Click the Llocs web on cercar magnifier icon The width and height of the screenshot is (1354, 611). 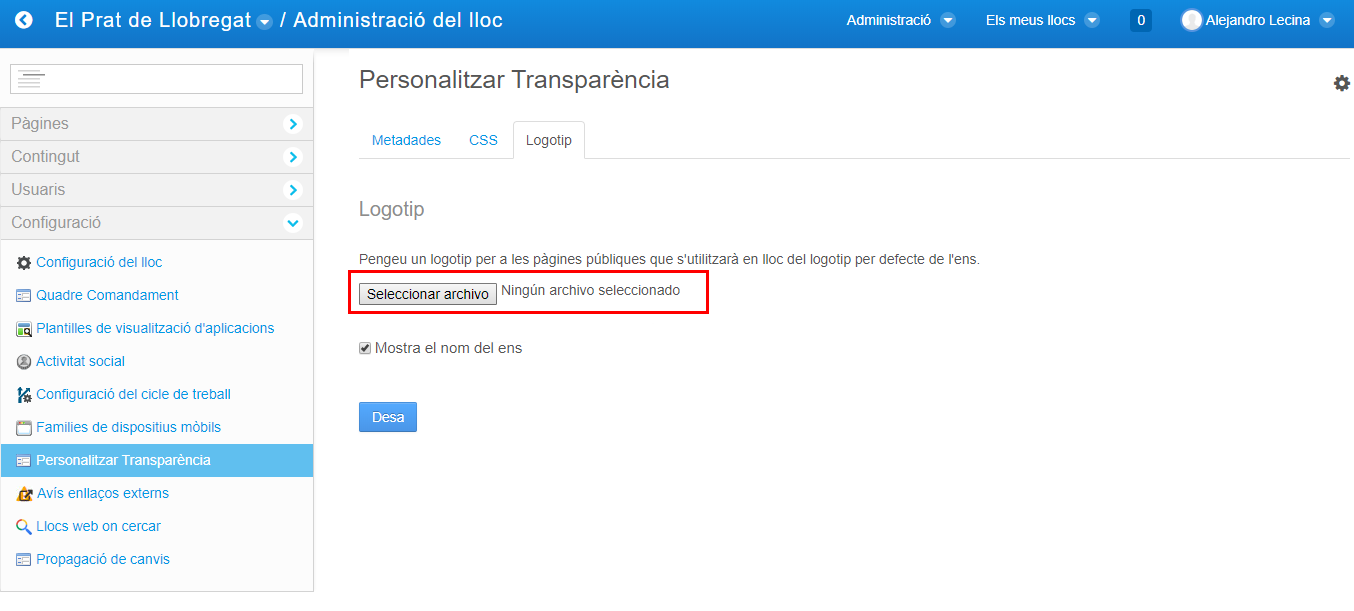coord(24,527)
